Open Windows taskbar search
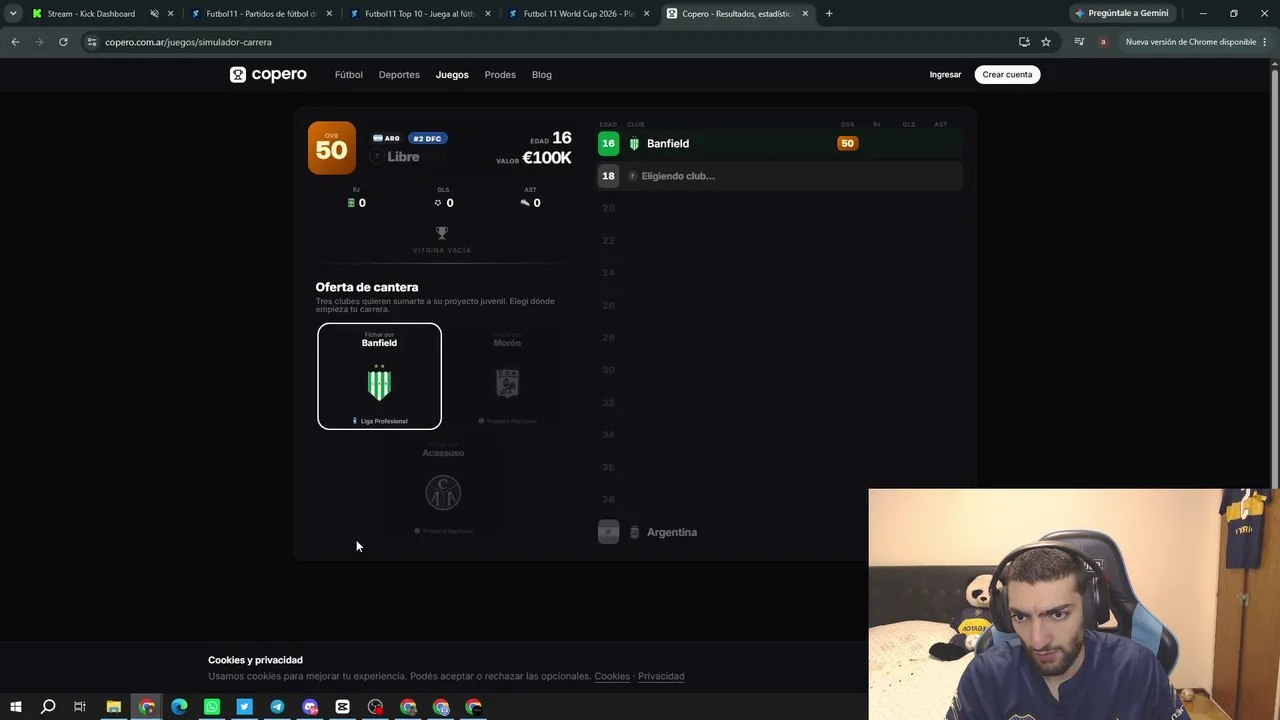The height and width of the screenshot is (720, 1280). [x=48, y=707]
